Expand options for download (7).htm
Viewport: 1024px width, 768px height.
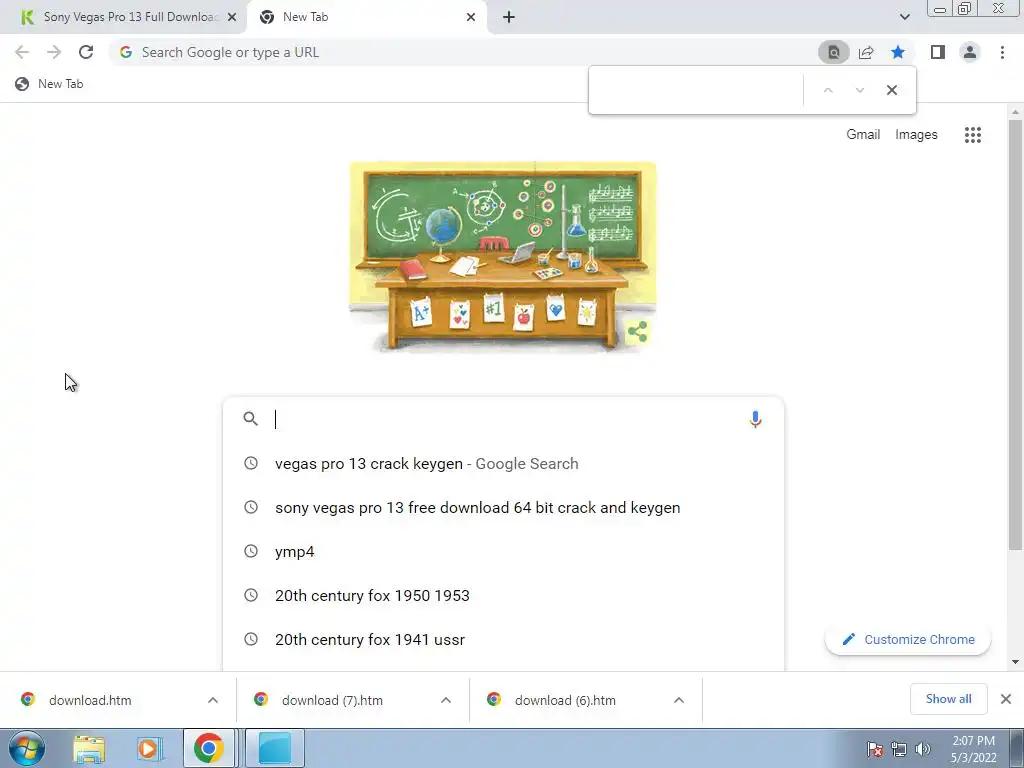coord(446,700)
